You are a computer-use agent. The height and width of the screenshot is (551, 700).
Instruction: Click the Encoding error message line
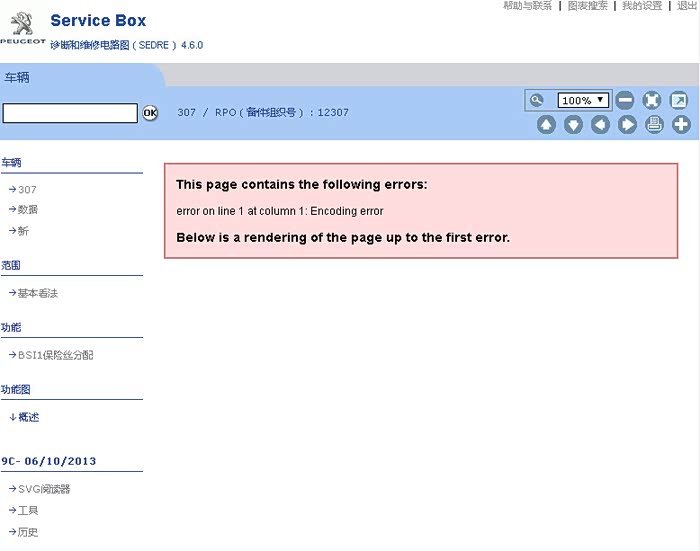pos(280,211)
